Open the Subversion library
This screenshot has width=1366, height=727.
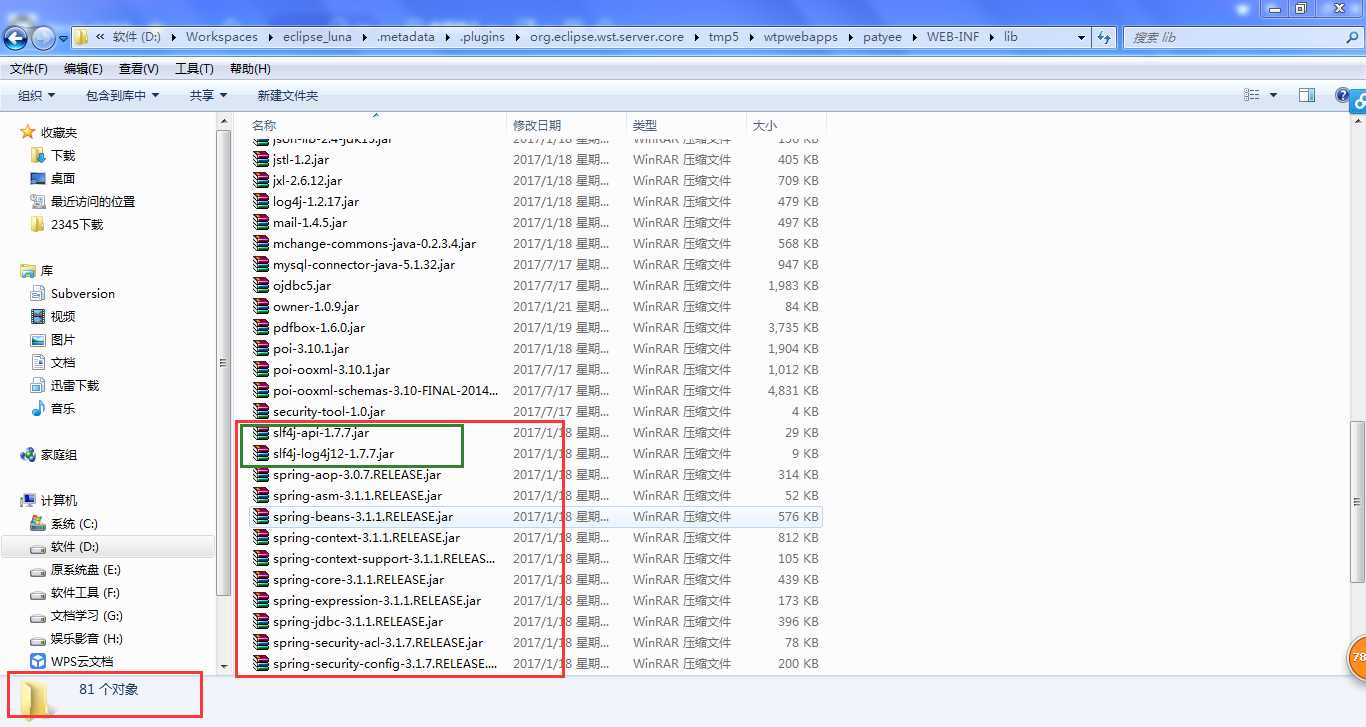(83, 293)
